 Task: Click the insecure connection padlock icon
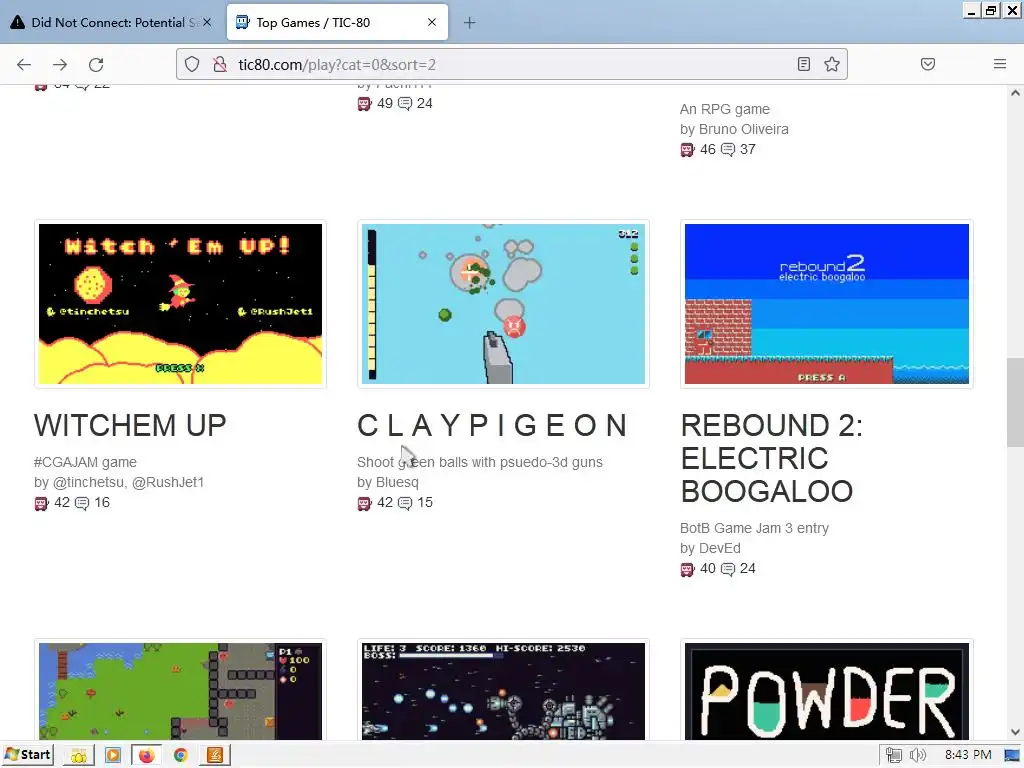[220, 64]
